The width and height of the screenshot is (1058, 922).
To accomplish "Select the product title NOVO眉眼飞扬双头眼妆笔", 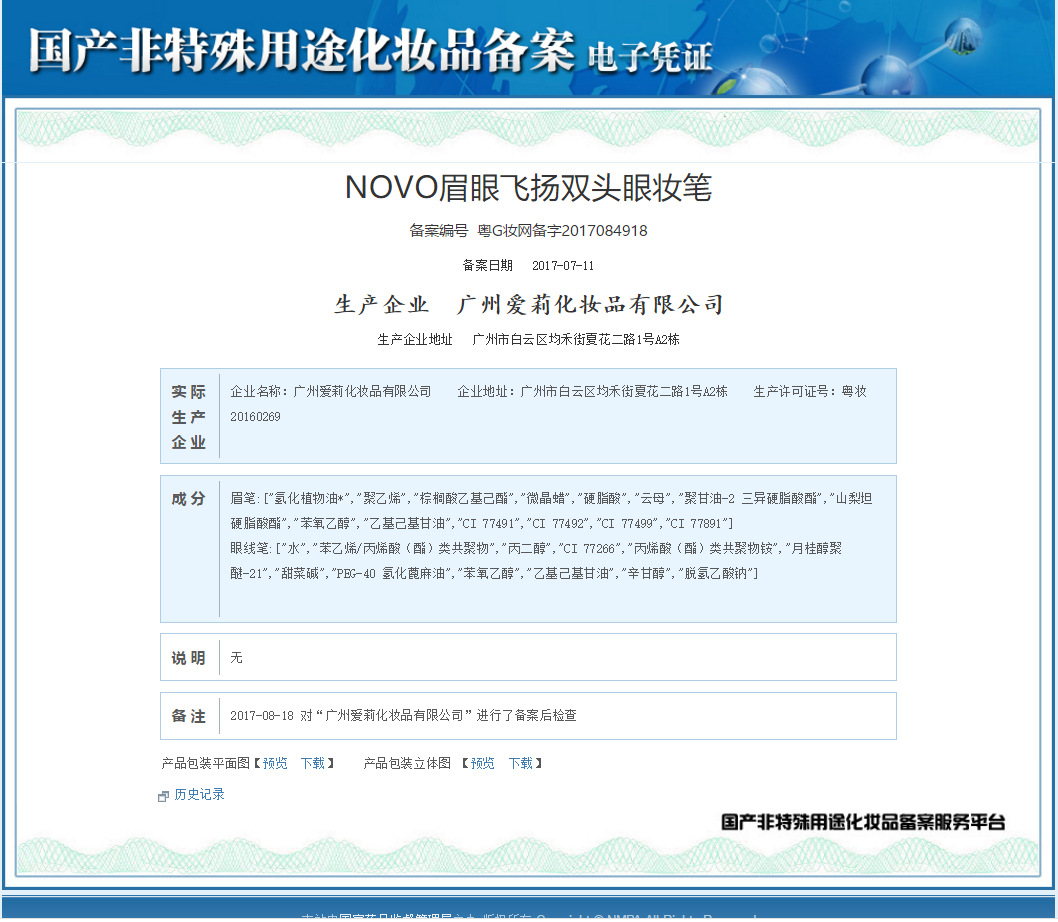I will coord(528,188).
